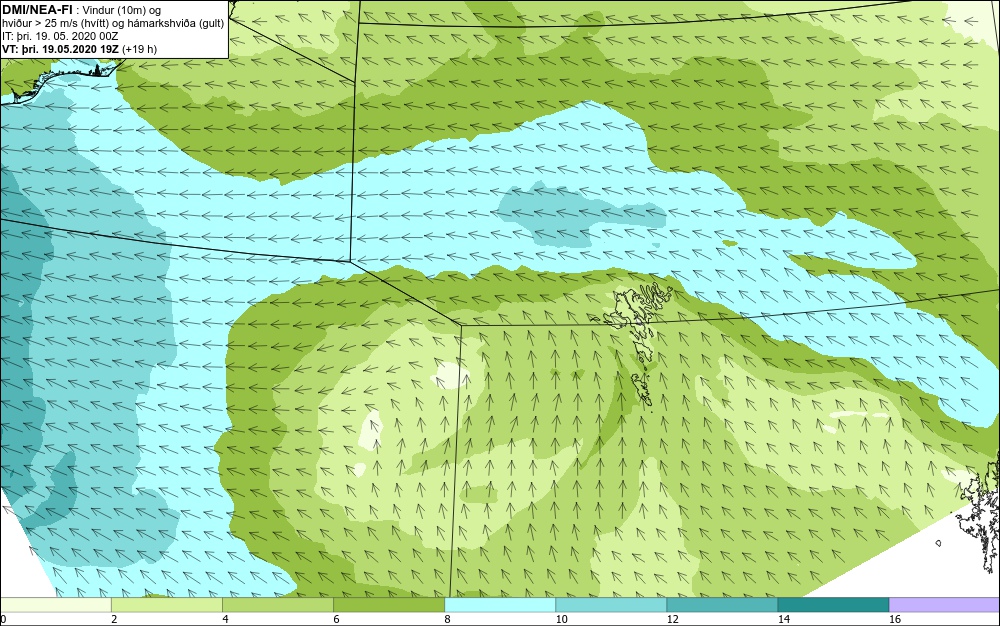Click the legend tick label '8'
The image size is (1000, 626).
pyautogui.click(x=447, y=620)
